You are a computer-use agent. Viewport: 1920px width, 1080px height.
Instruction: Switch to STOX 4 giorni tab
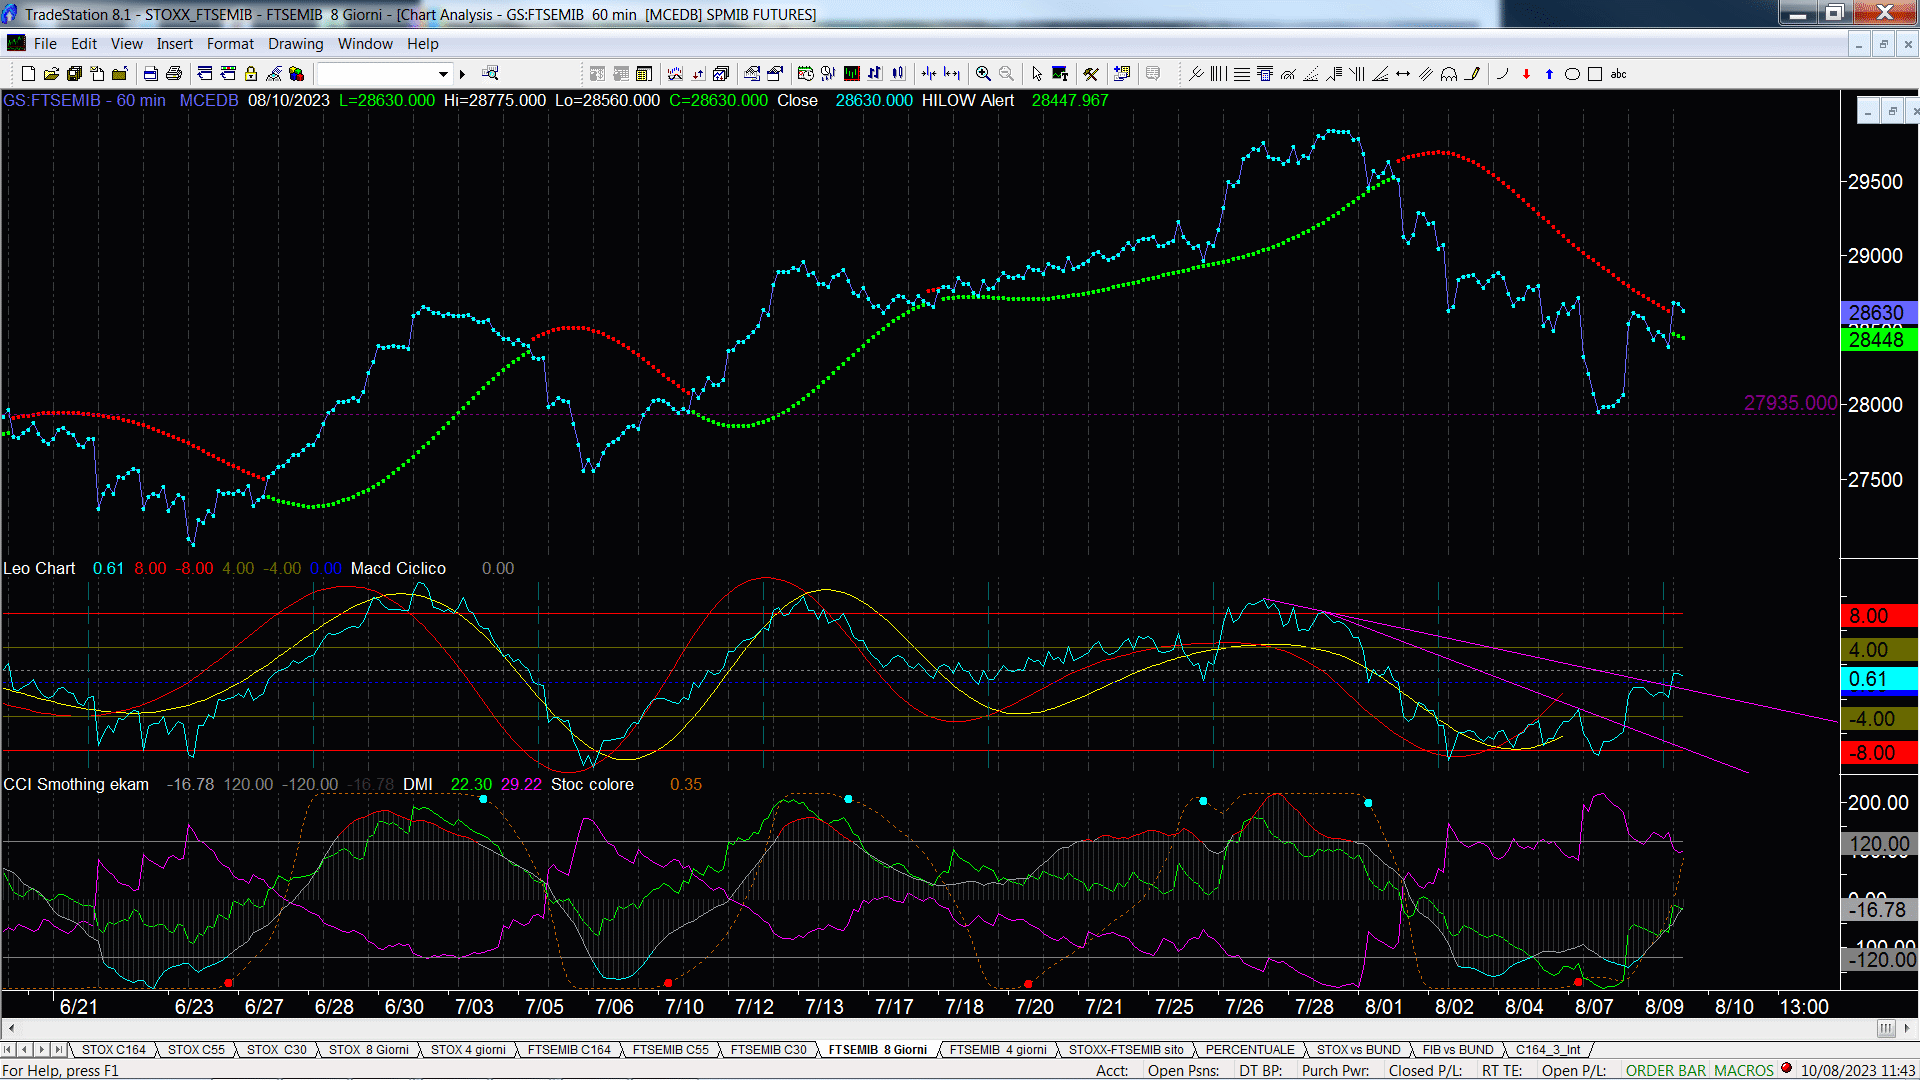(x=468, y=1049)
